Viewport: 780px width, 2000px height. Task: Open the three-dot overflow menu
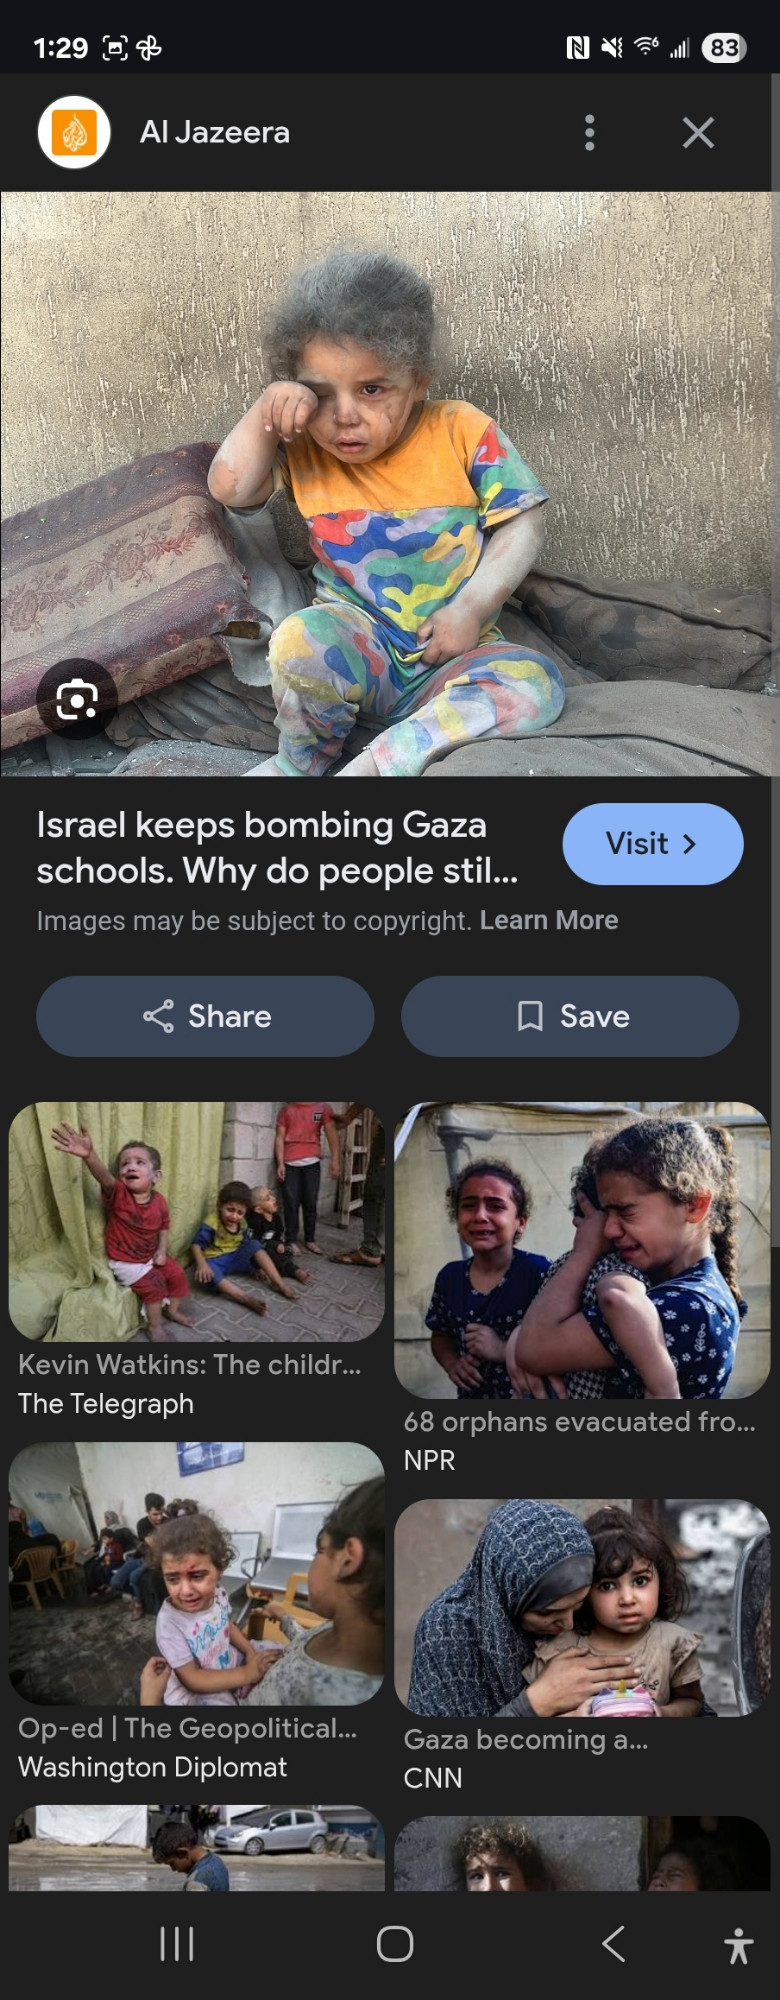click(x=590, y=132)
